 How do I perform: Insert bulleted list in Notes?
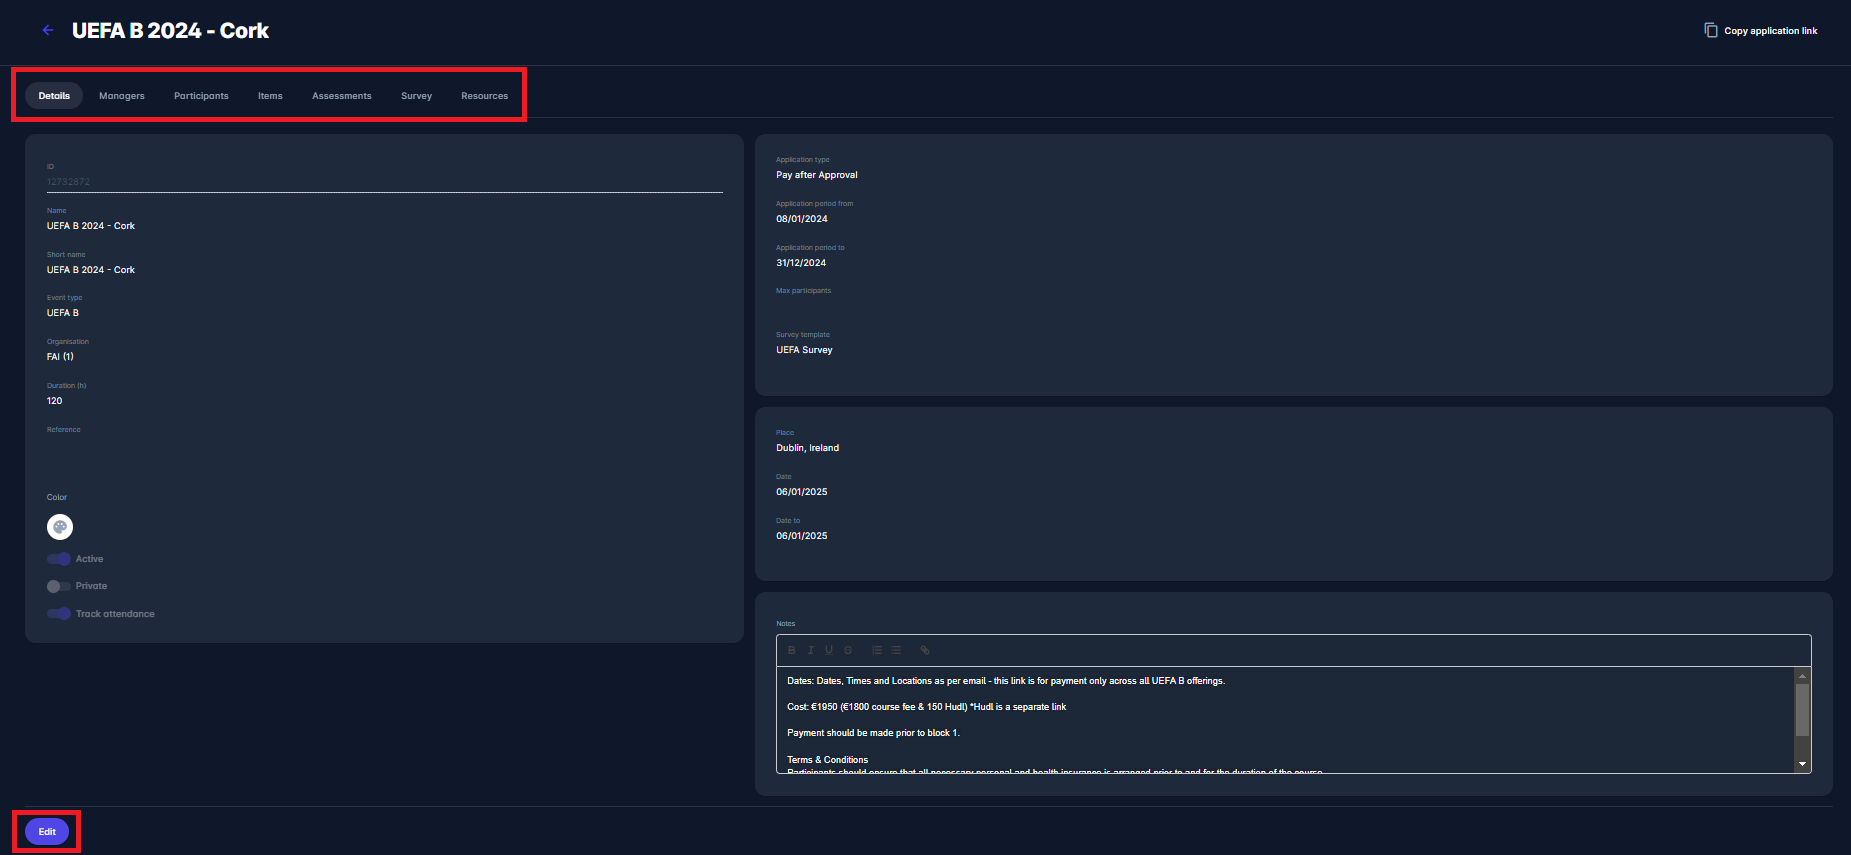coord(896,650)
